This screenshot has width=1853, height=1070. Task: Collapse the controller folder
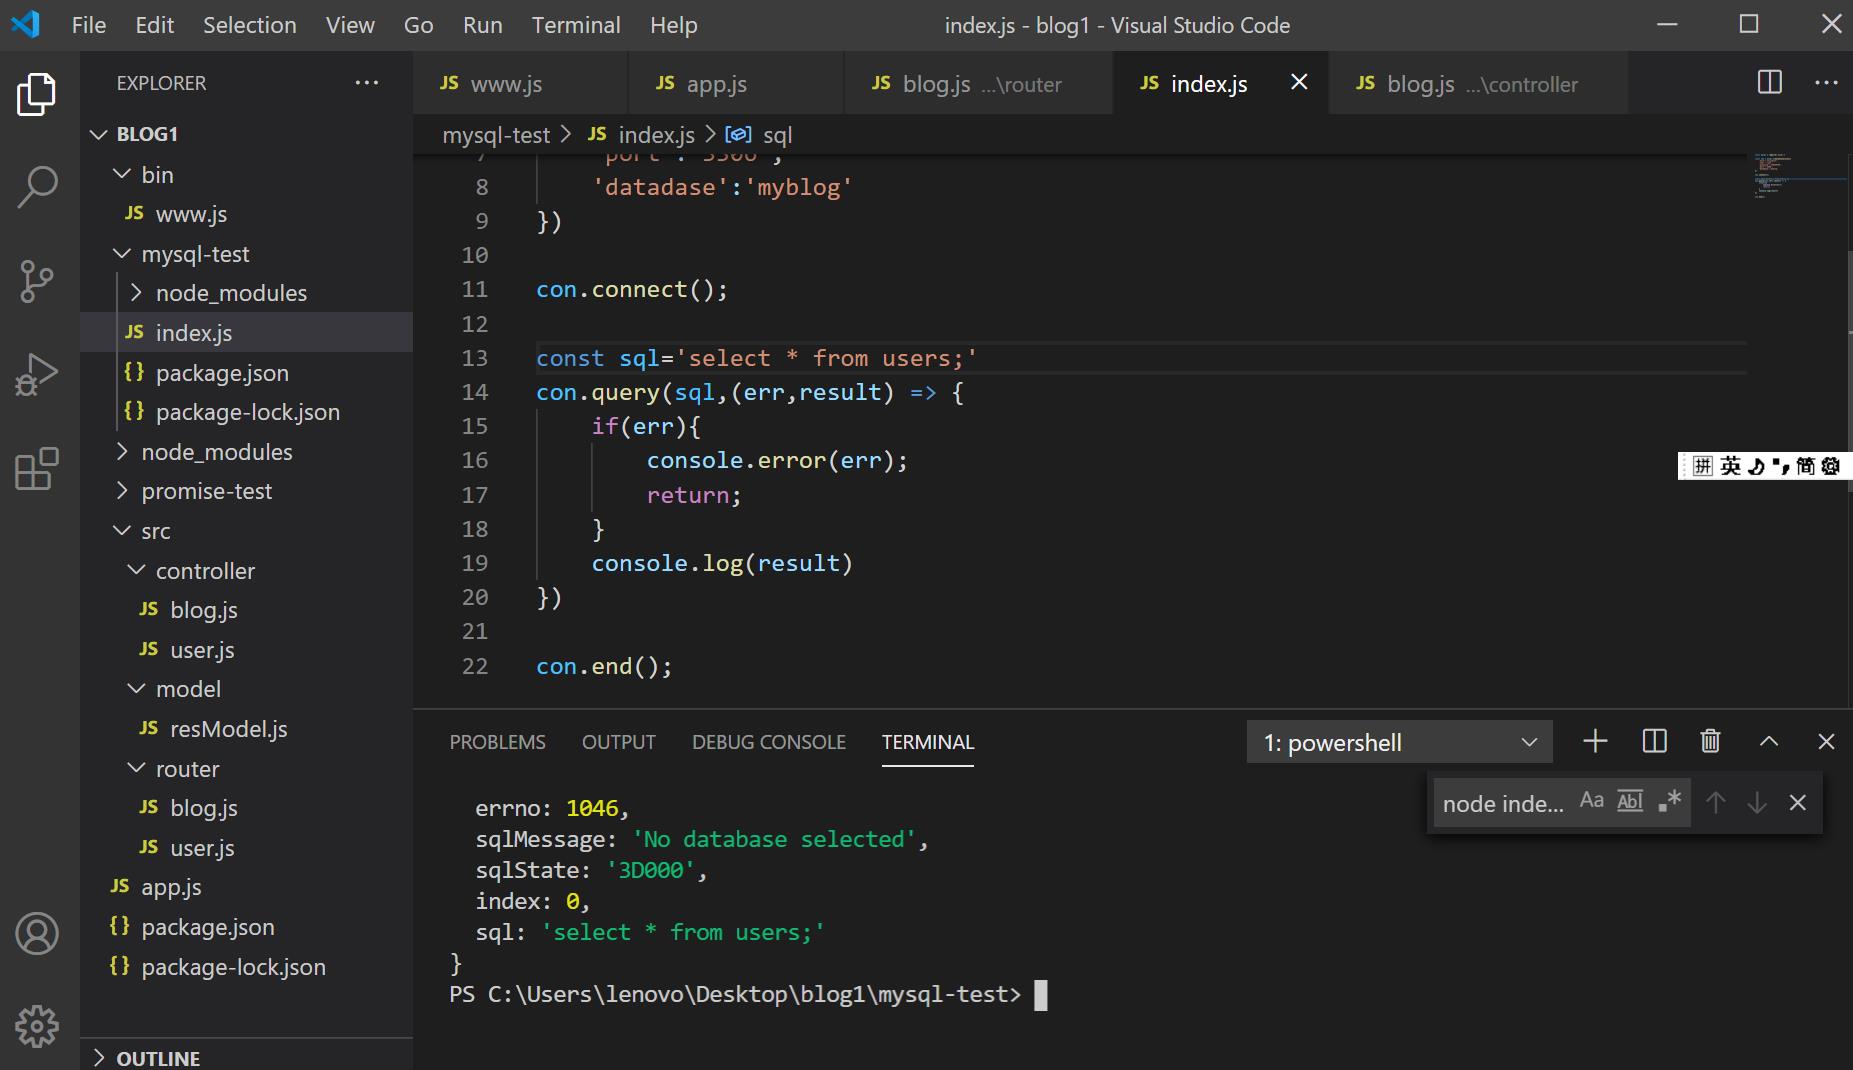coord(205,571)
